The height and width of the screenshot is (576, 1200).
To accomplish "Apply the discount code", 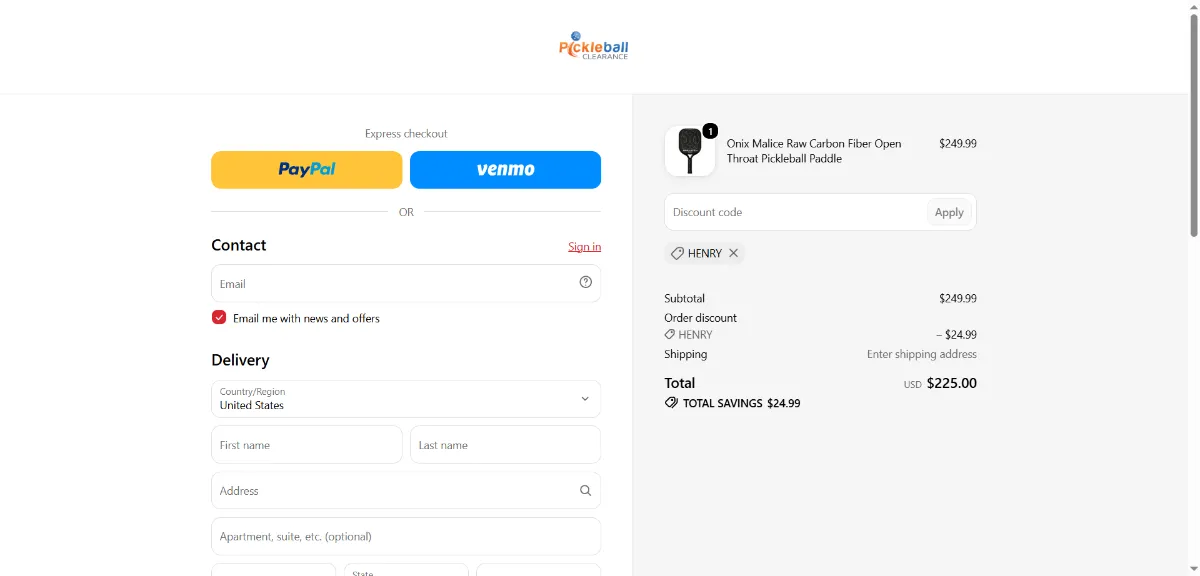I will coord(949,212).
